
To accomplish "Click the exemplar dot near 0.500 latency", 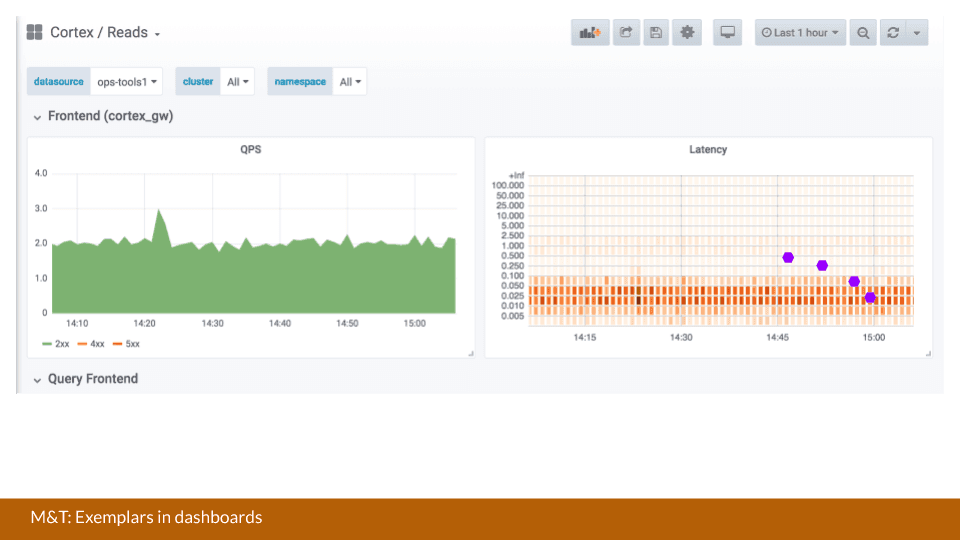I will [788, 258].
